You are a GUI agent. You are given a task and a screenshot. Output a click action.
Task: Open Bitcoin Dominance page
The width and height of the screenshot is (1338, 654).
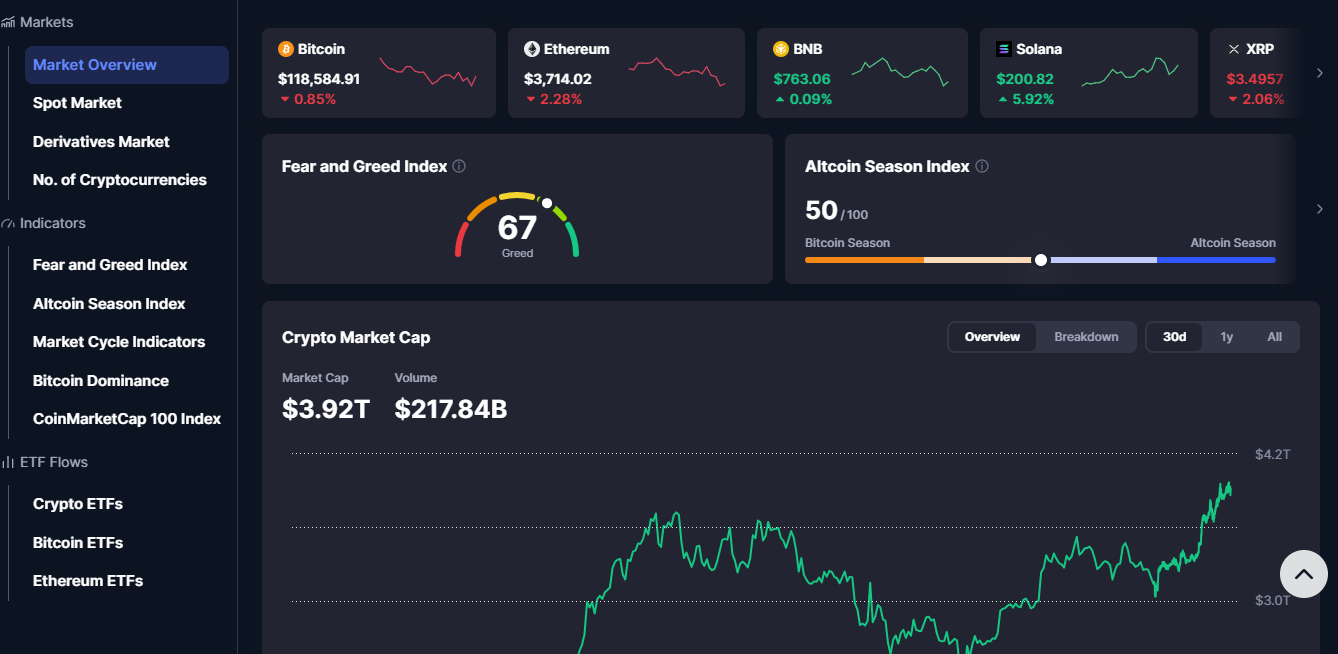101,381
